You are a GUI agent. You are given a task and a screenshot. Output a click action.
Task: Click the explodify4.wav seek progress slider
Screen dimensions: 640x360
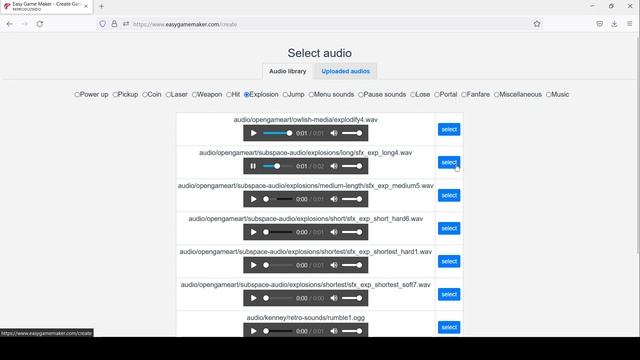(278, 133)
